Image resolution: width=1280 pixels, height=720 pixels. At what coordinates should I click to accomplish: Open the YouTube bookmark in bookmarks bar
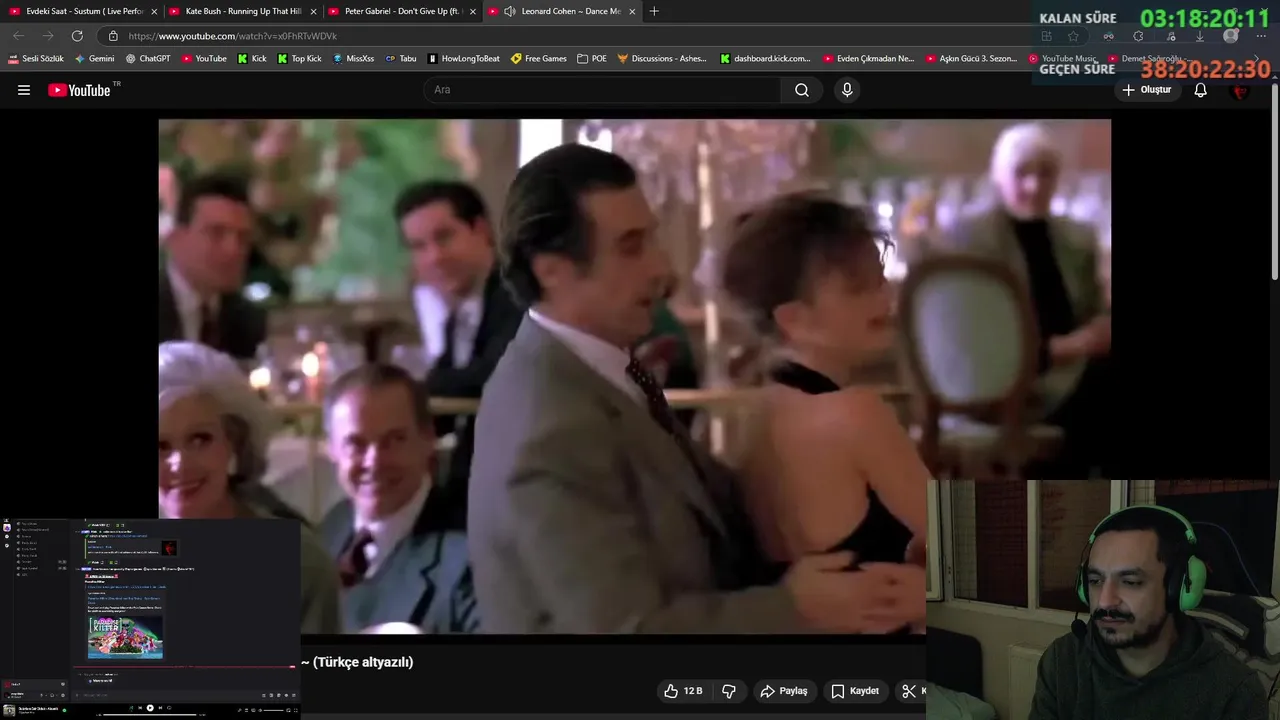[204, 59]
